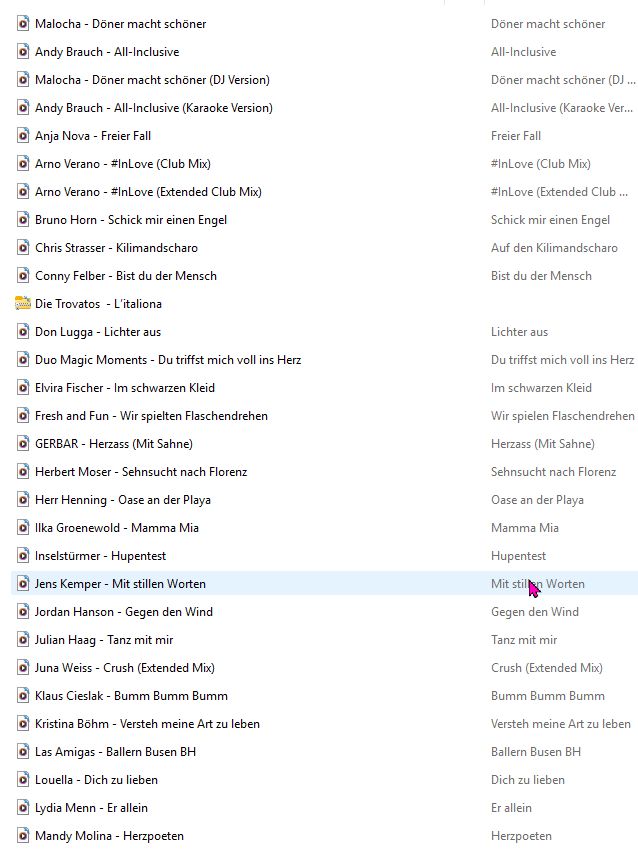The image size is (638, 852).
Task: Select Elvira Fischer - Im schwarzen Kleid
Action: (x=124, y=387)
